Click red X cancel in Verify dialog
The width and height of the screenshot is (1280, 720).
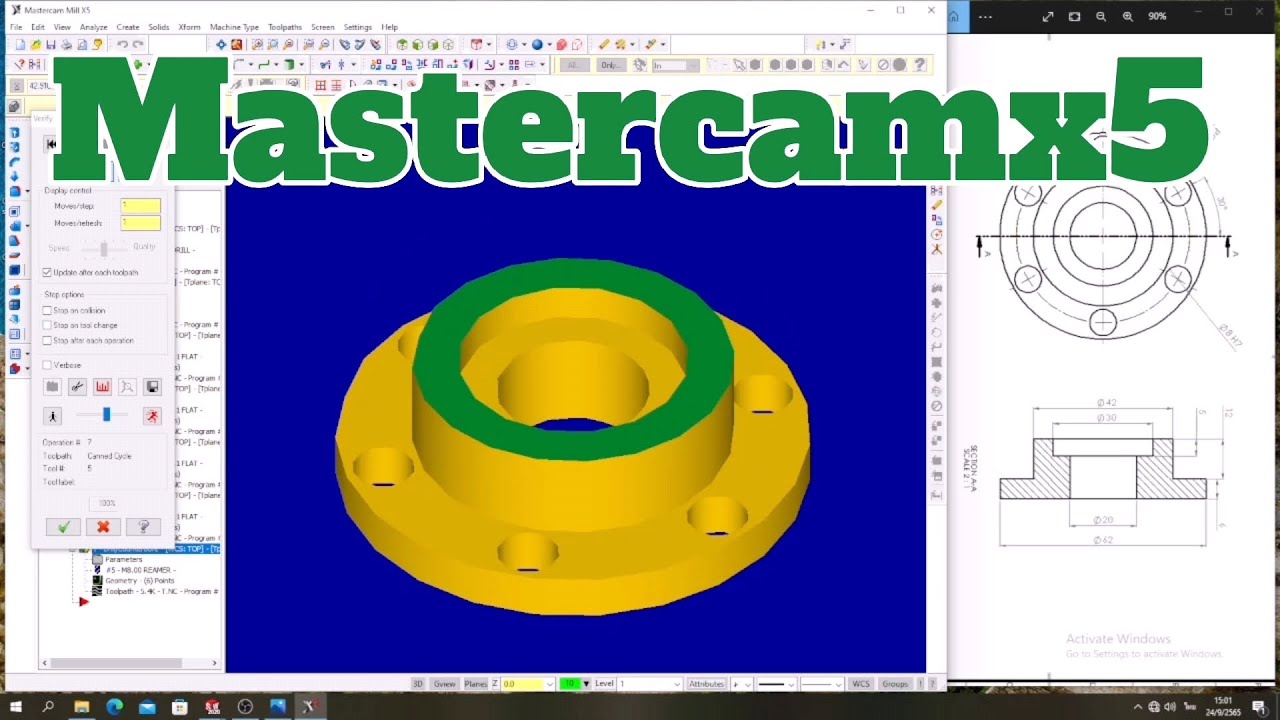(x=103, y=526)
